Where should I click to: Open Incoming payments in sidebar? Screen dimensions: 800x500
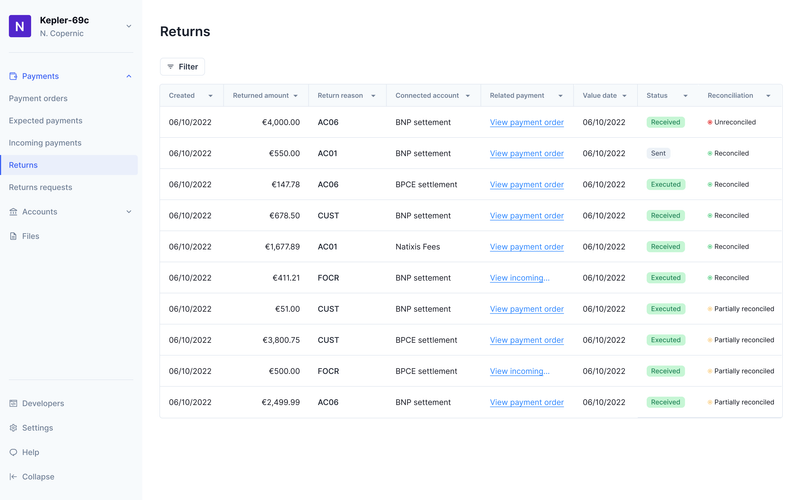tap(45, 143)
